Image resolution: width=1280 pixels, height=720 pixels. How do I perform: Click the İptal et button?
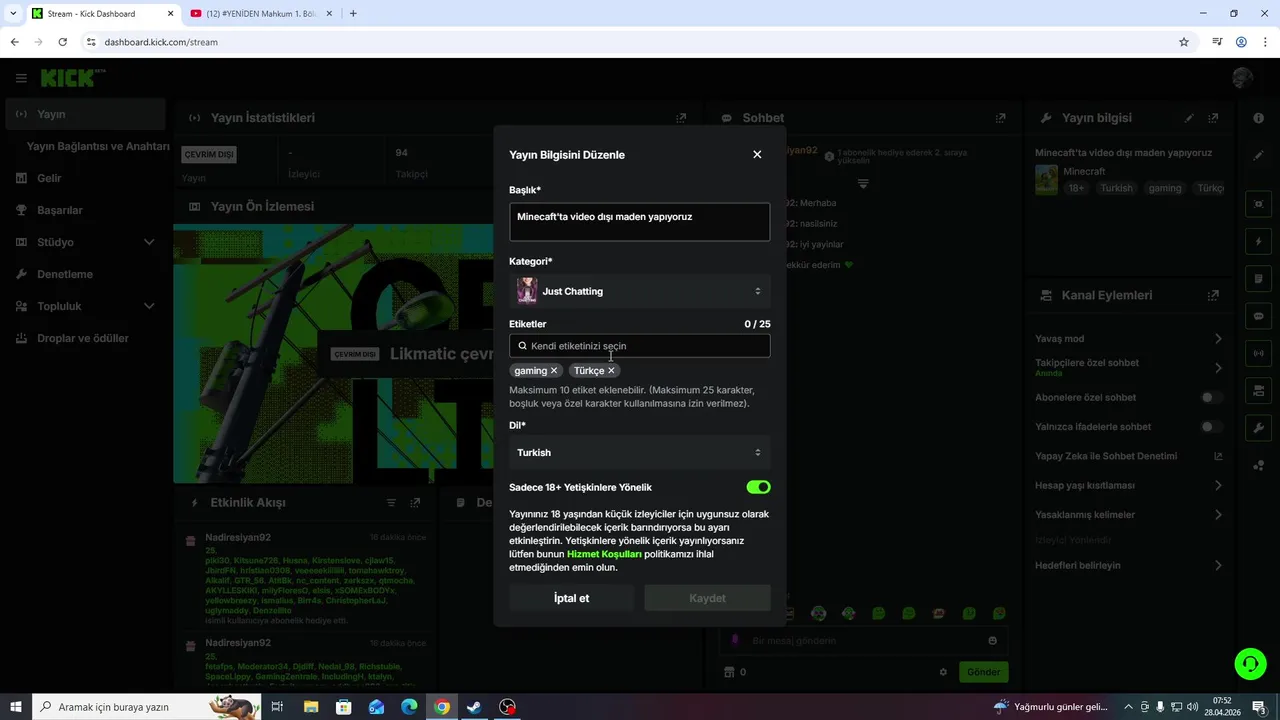tap(571, 598)
